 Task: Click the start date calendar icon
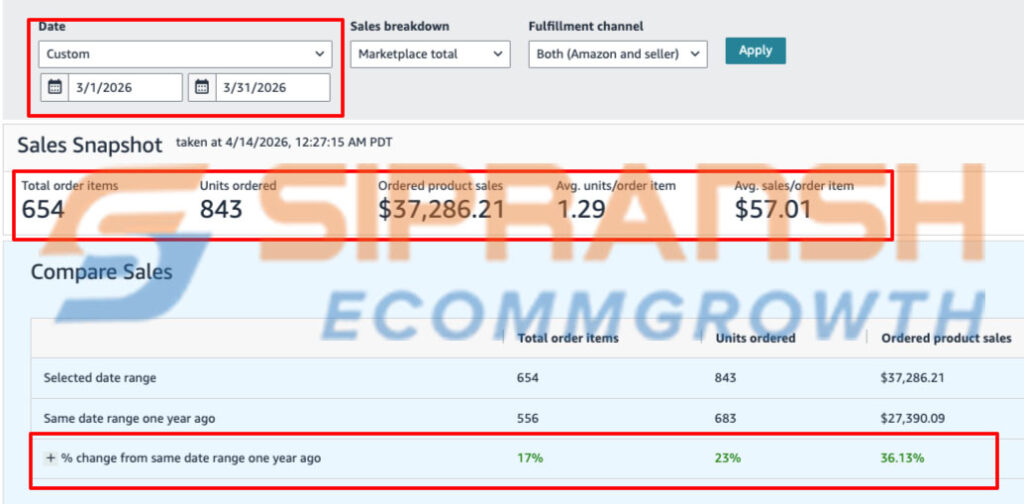55,87
